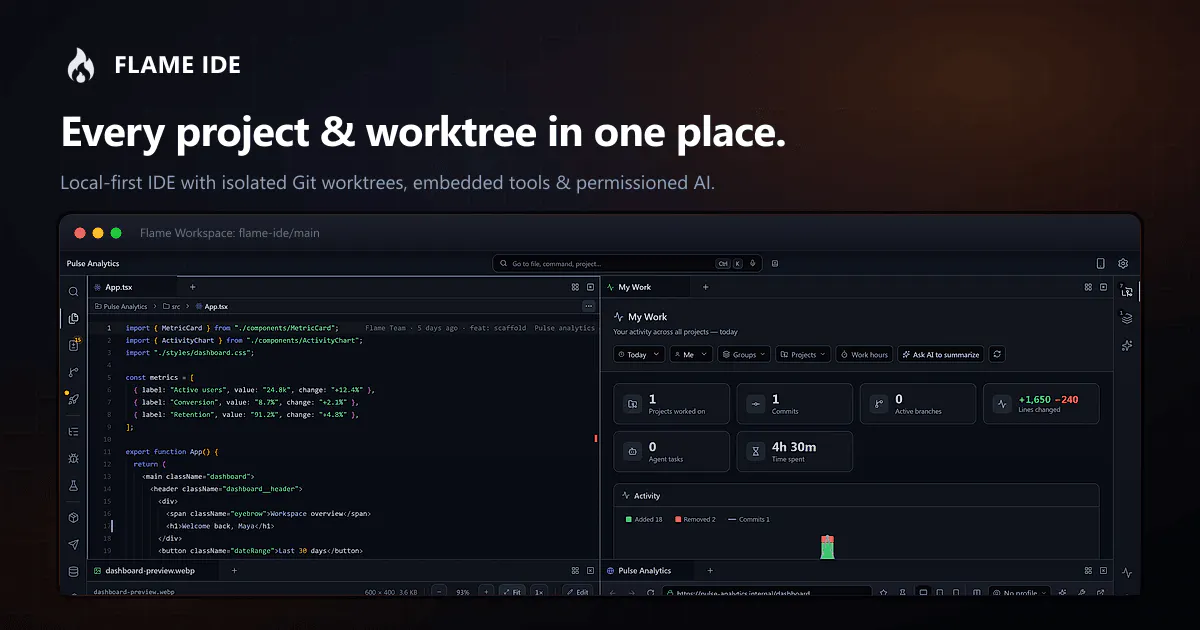Click the Lines changed stat card
Viewport: 1200px width, 630px height.
(1041, 404)
